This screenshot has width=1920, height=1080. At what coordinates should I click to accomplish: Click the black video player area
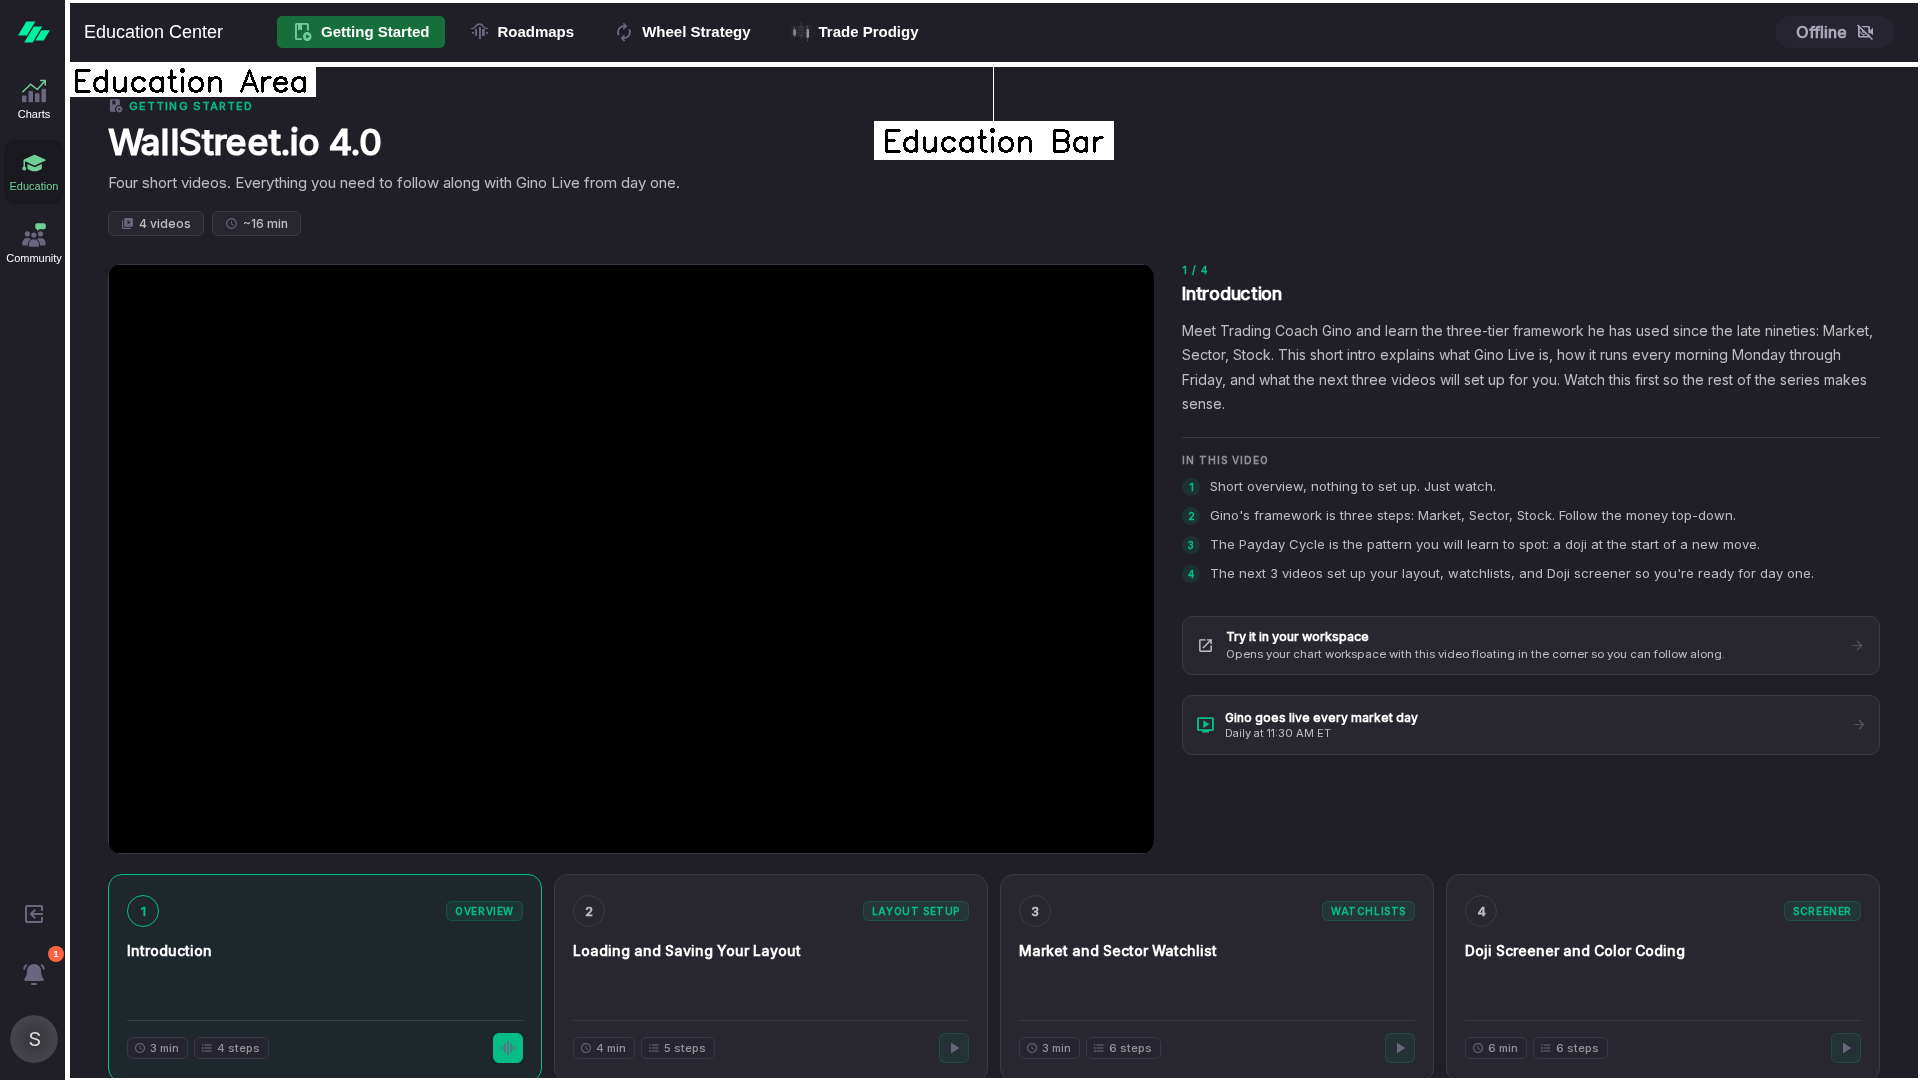click(631, 559)
